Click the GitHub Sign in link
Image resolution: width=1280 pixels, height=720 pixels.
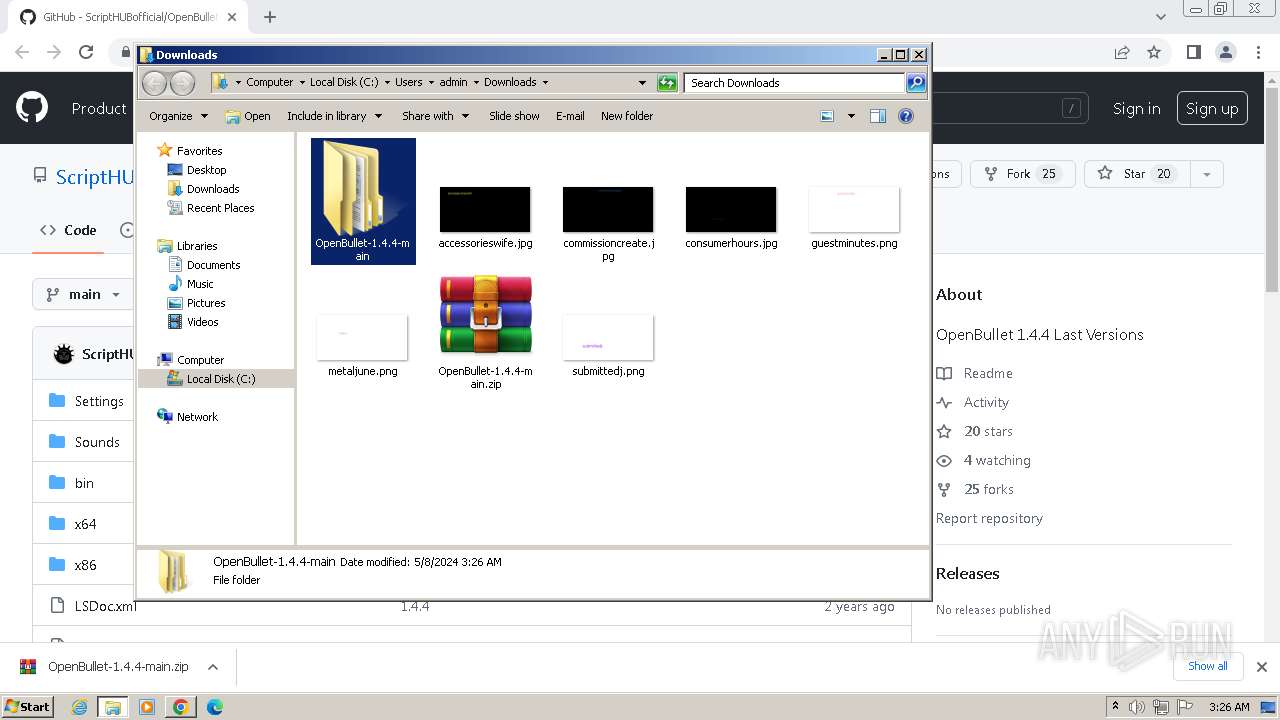click(1137, 108)
